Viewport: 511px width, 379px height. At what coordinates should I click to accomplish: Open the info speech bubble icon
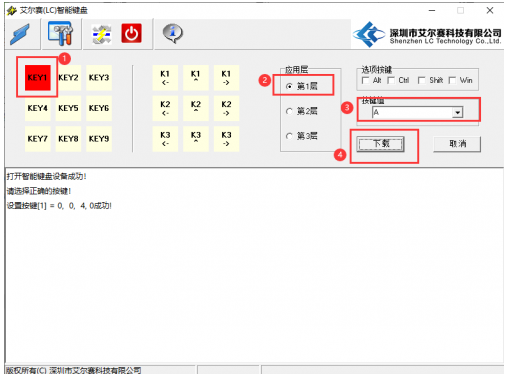[173, 34]
